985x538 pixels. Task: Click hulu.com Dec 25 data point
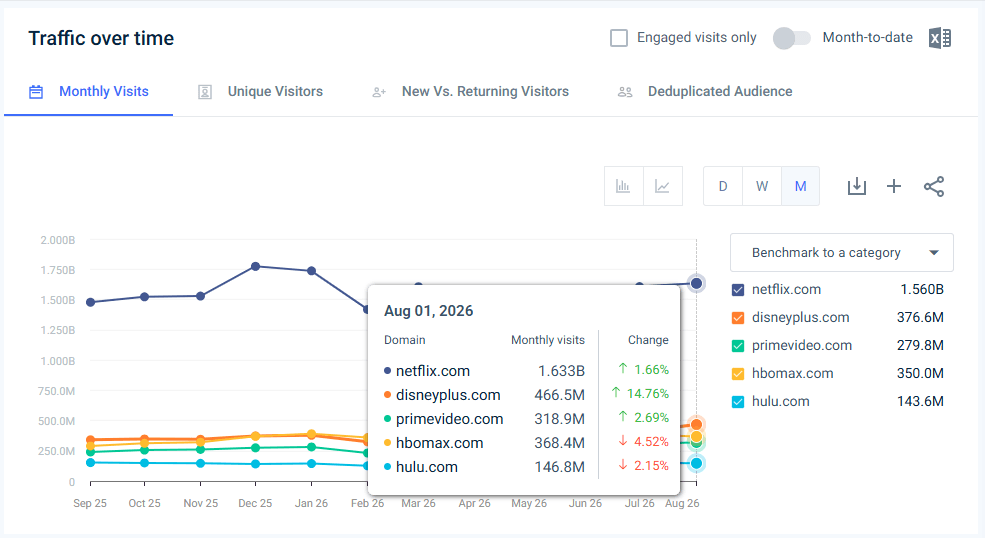coord(256,464)
